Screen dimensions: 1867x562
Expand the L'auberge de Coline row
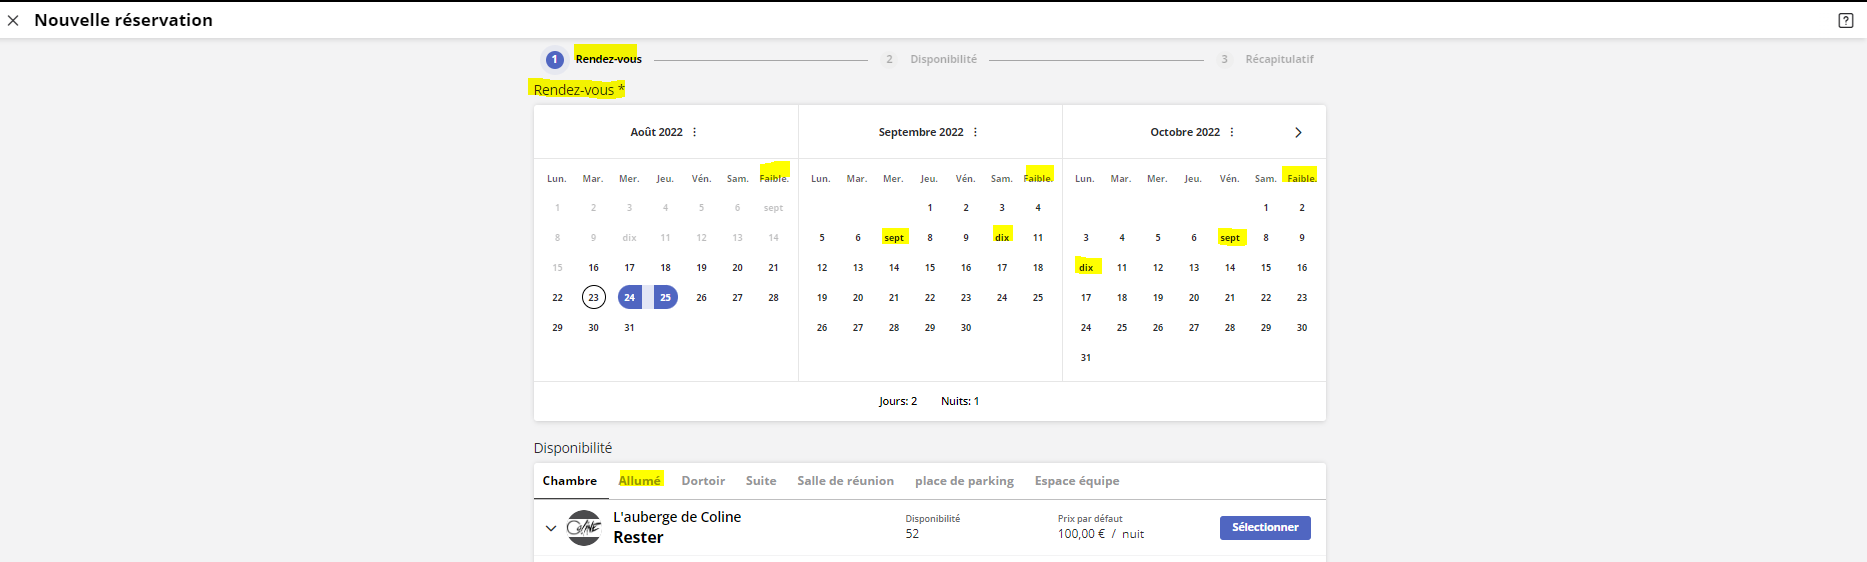pyautogui.click(x=551, y=528)
